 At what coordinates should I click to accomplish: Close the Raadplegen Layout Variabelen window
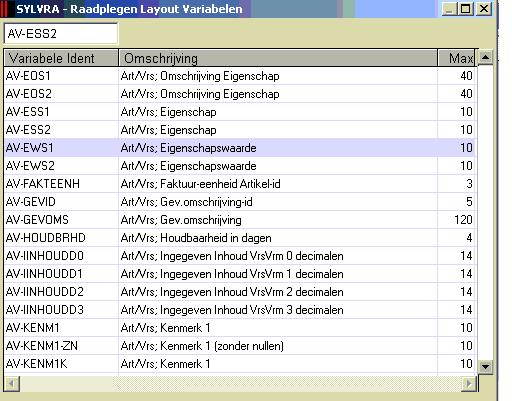tap(484, 9)
